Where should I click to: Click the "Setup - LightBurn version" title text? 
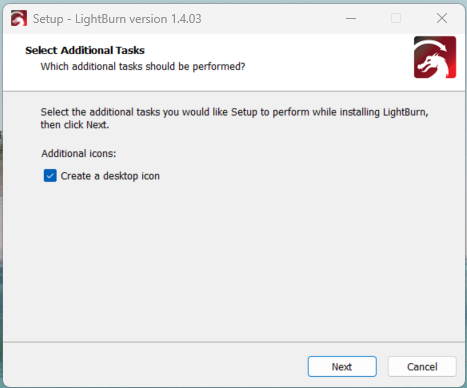(x=101, y=19)
